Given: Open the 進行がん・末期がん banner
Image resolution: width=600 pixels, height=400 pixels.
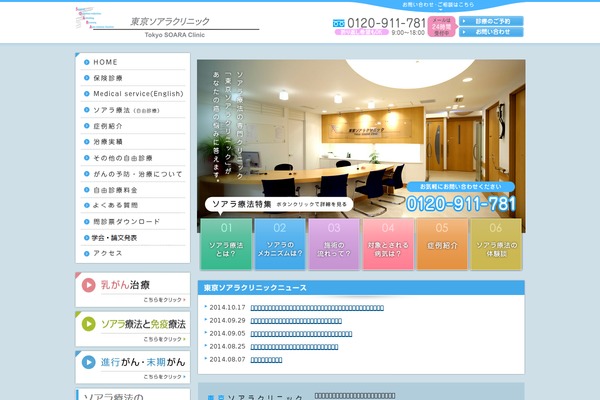Looking at the screenshot, I should click(x=133, y=367).
